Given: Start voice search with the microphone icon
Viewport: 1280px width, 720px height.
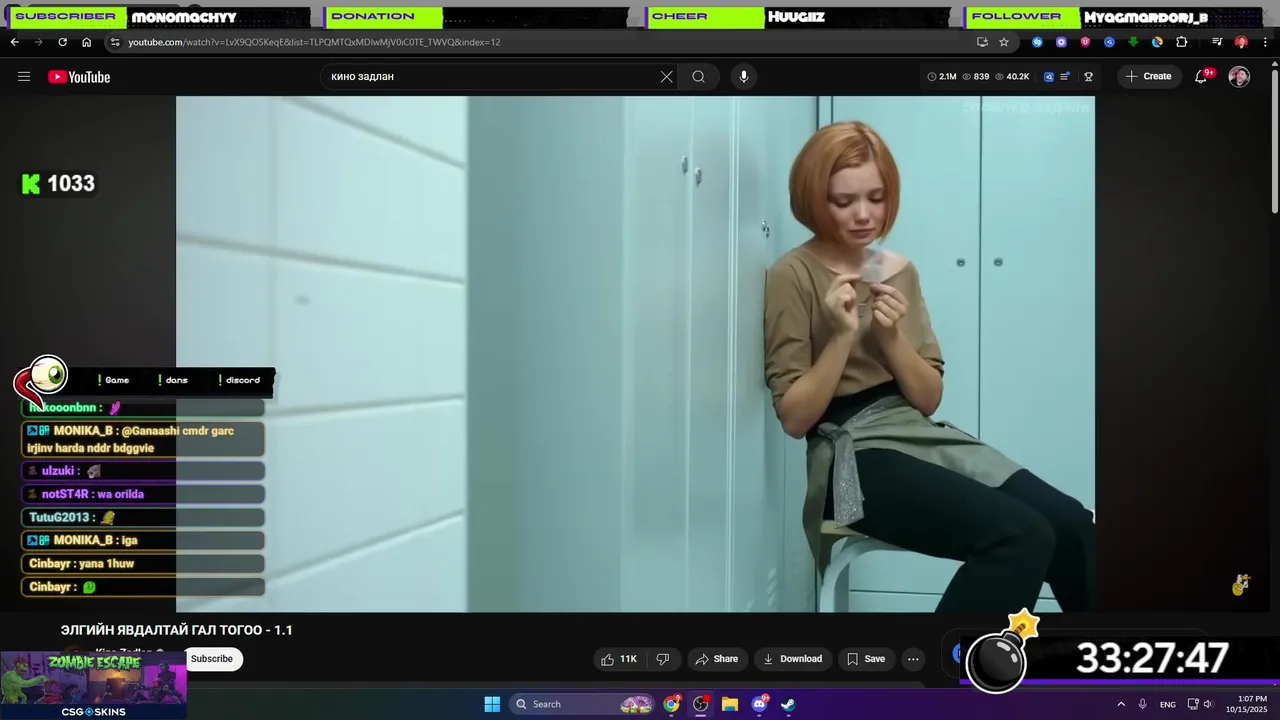Looking at the screenshot, I should coord(743,76).
